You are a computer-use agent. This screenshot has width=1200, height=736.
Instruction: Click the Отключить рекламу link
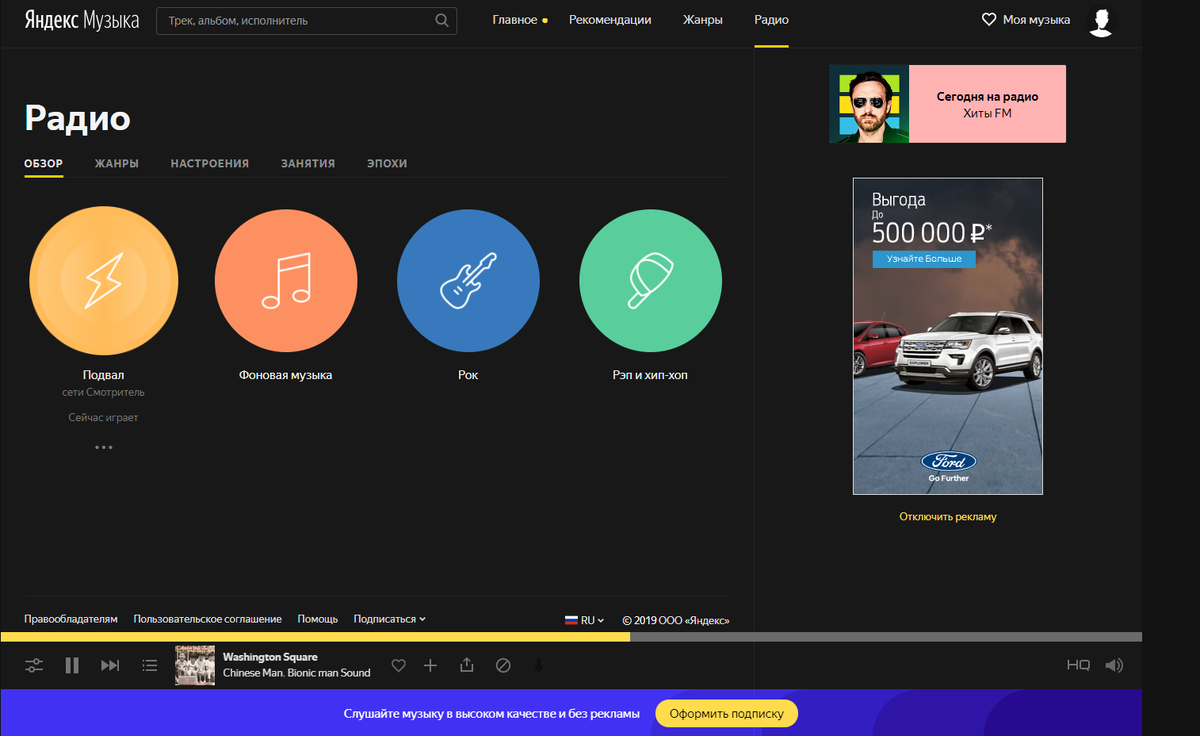pyautogui.click(x=948, y=517)
